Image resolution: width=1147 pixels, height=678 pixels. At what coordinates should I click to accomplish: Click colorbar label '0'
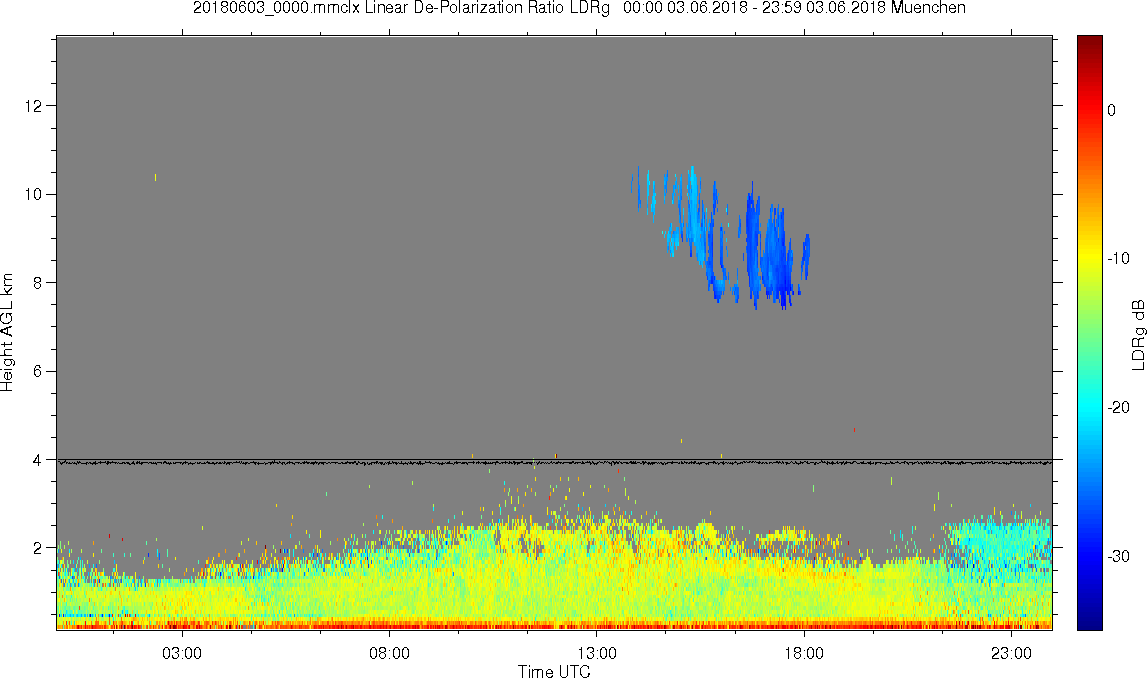1112,110
